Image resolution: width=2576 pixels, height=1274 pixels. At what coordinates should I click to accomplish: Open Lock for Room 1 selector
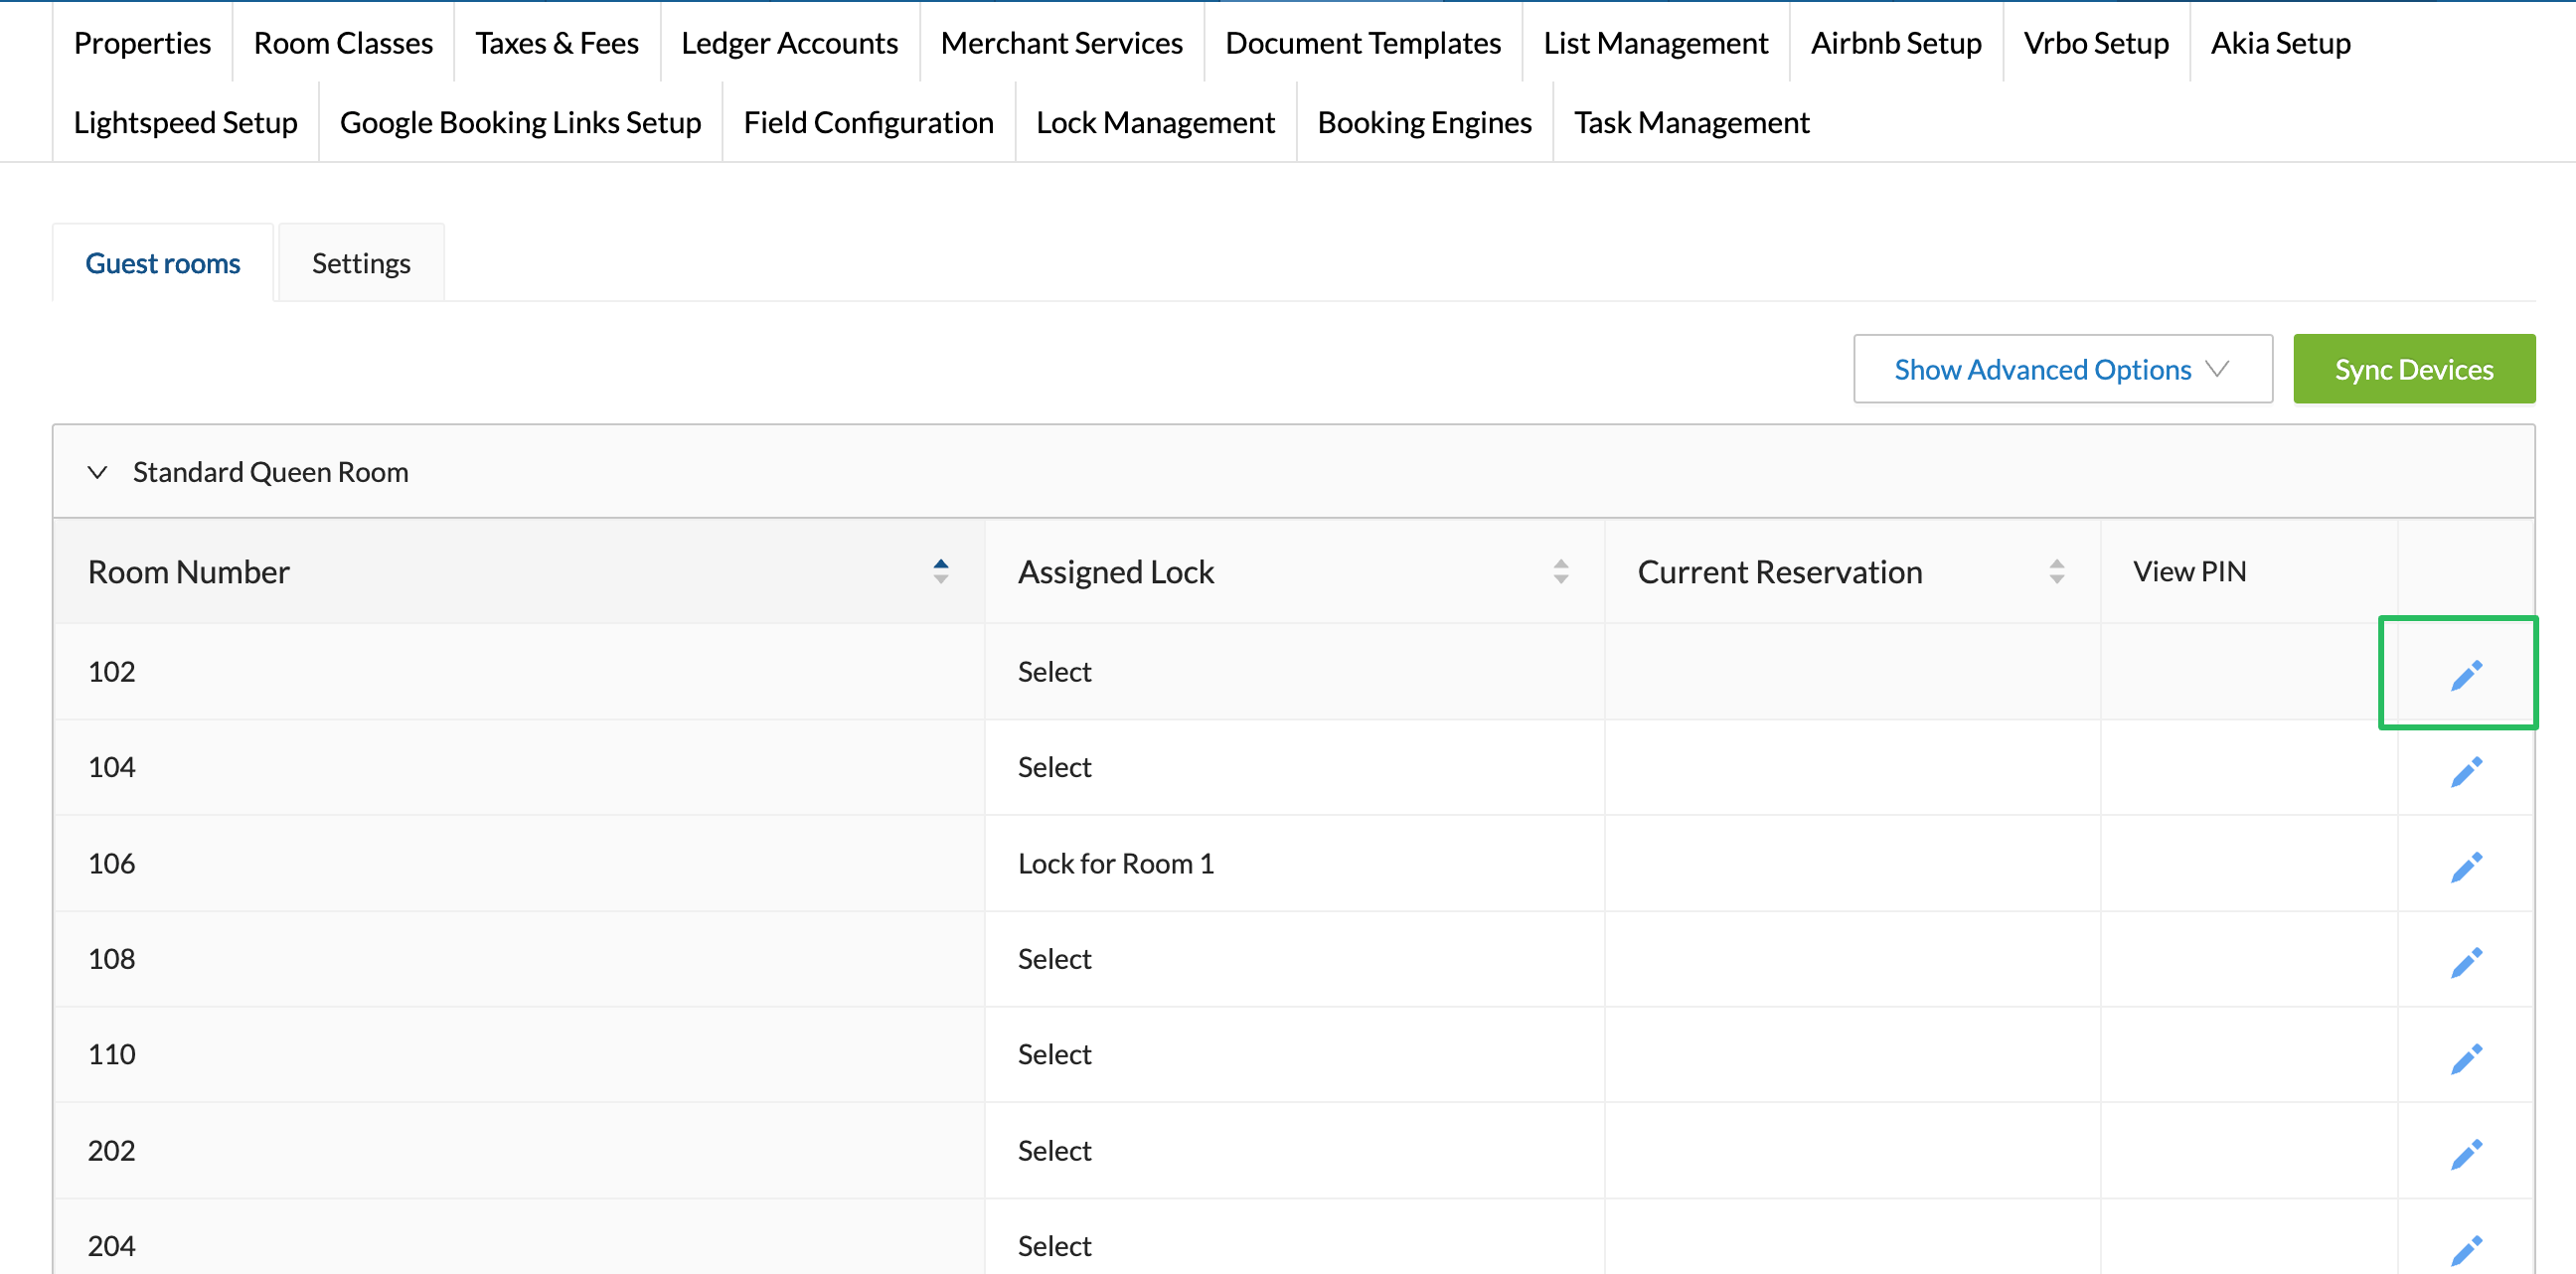point(1115,863)
